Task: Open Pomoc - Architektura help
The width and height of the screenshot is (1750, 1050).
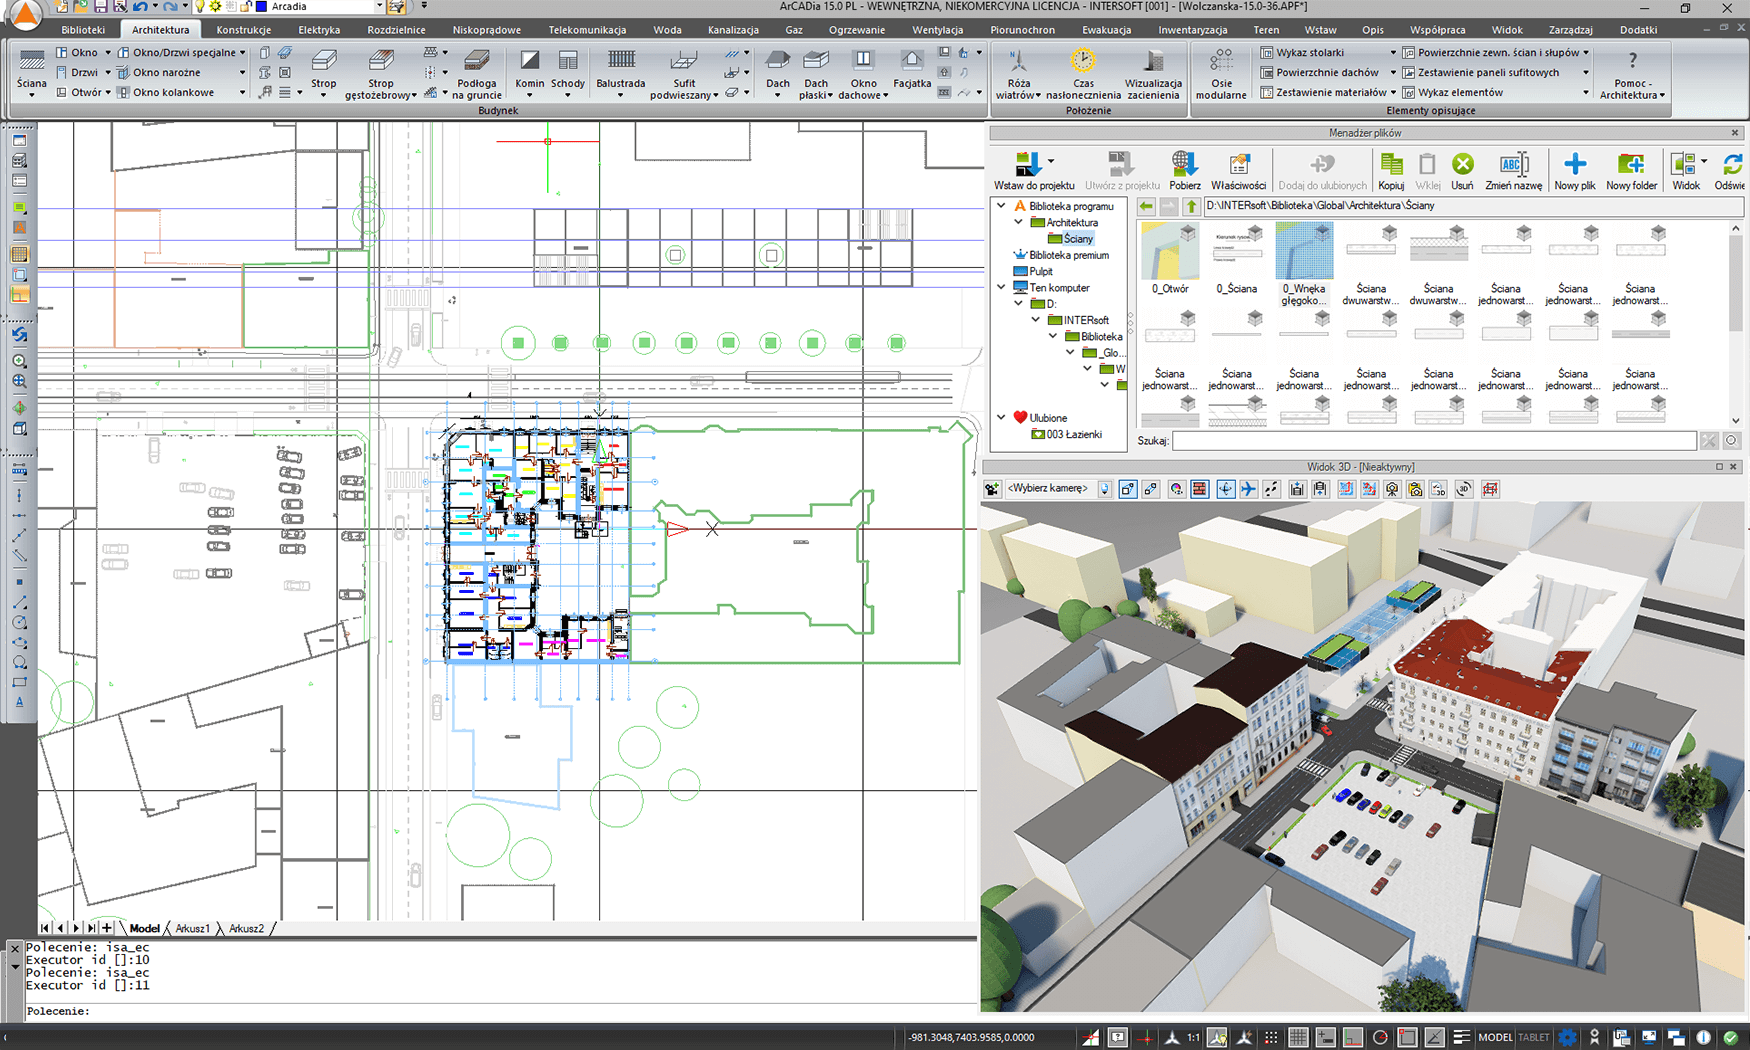Action: coord(1632,74)
